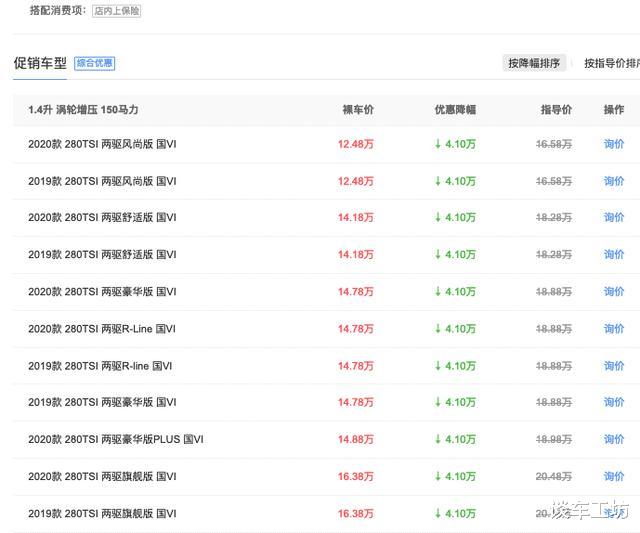Open 2020款 280TSI 两驱旗舰版 国VI
The width and height of the screenshot is (640, 533).
click(102, 477)
